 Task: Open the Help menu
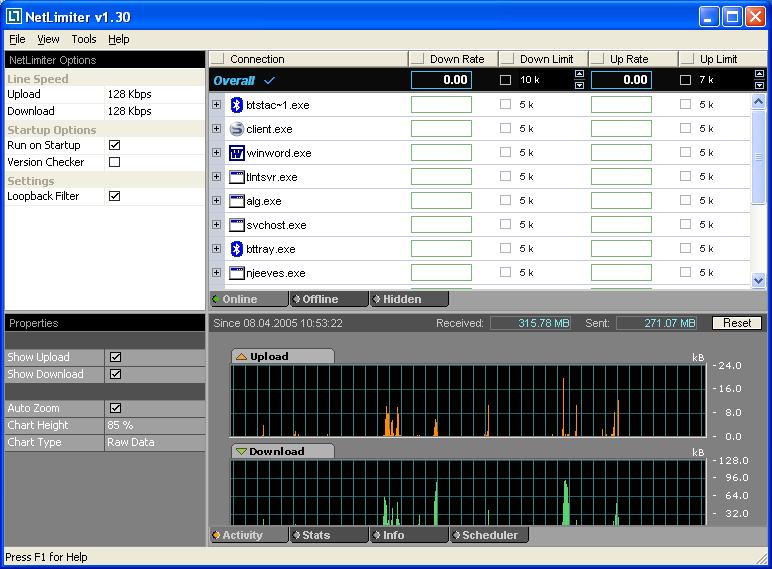pos(119,39)
